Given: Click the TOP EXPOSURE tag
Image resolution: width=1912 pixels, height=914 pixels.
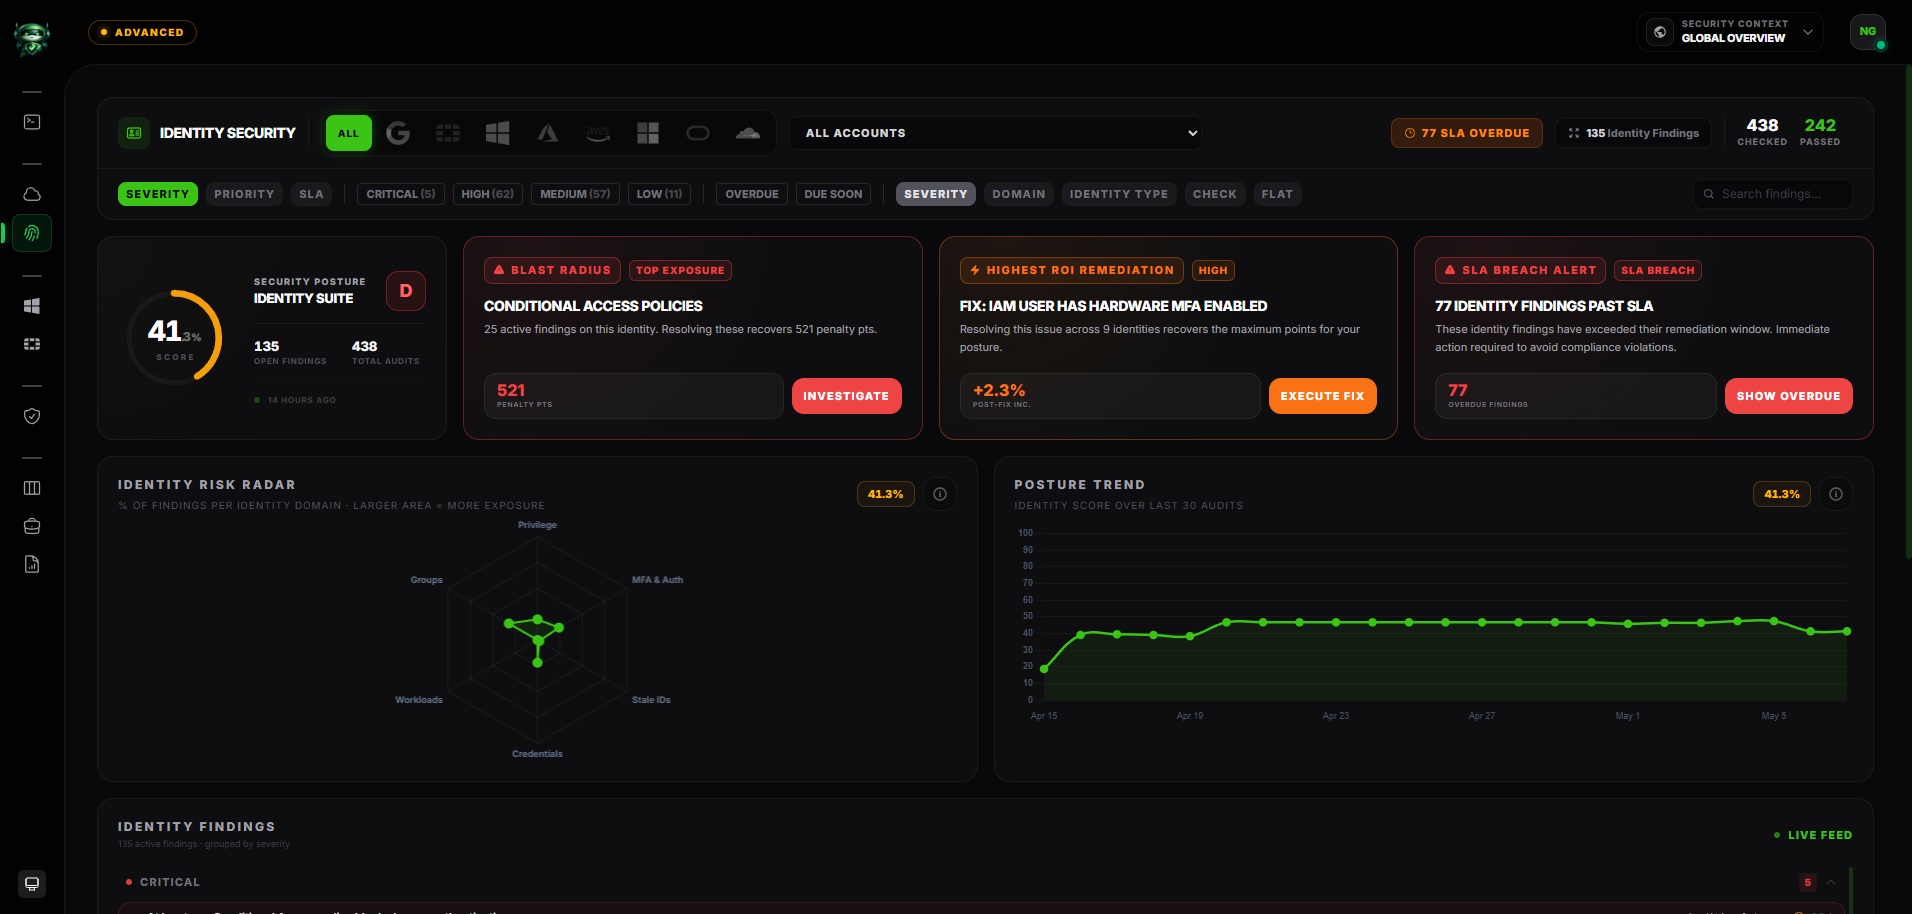Looking at the screenshot, I should pyautogui.click(x=680, y=270).
